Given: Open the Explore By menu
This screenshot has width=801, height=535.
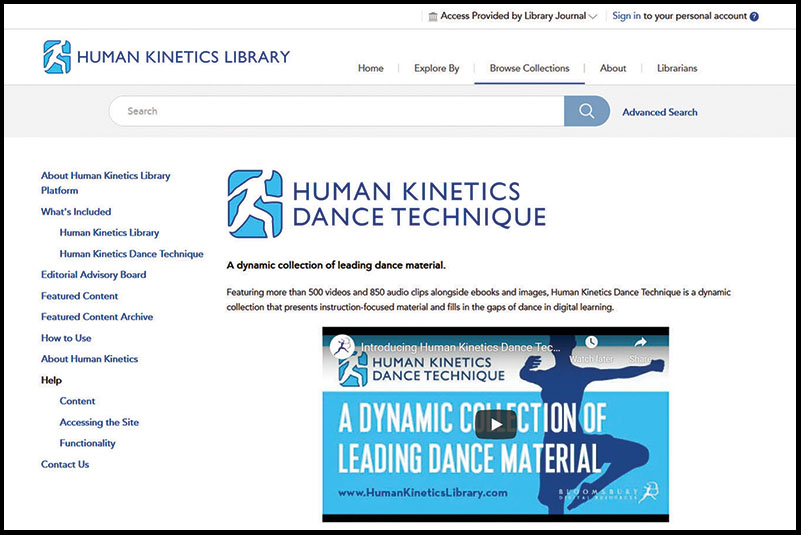Looking at the screenshot, I should (x=436, y=68).
